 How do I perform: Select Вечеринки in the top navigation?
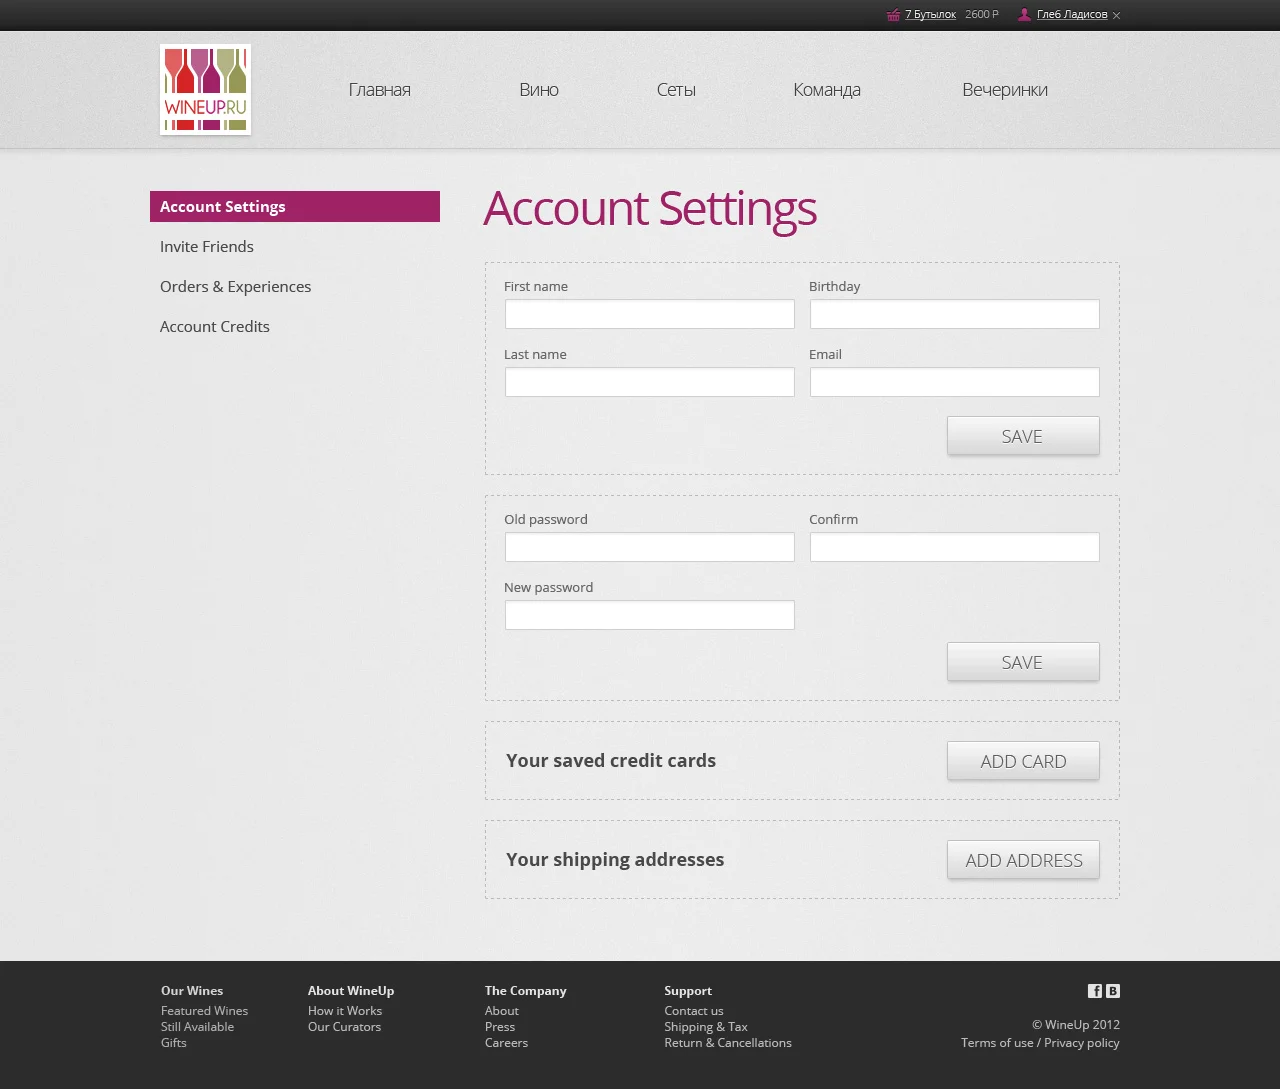click(1004, 89)
